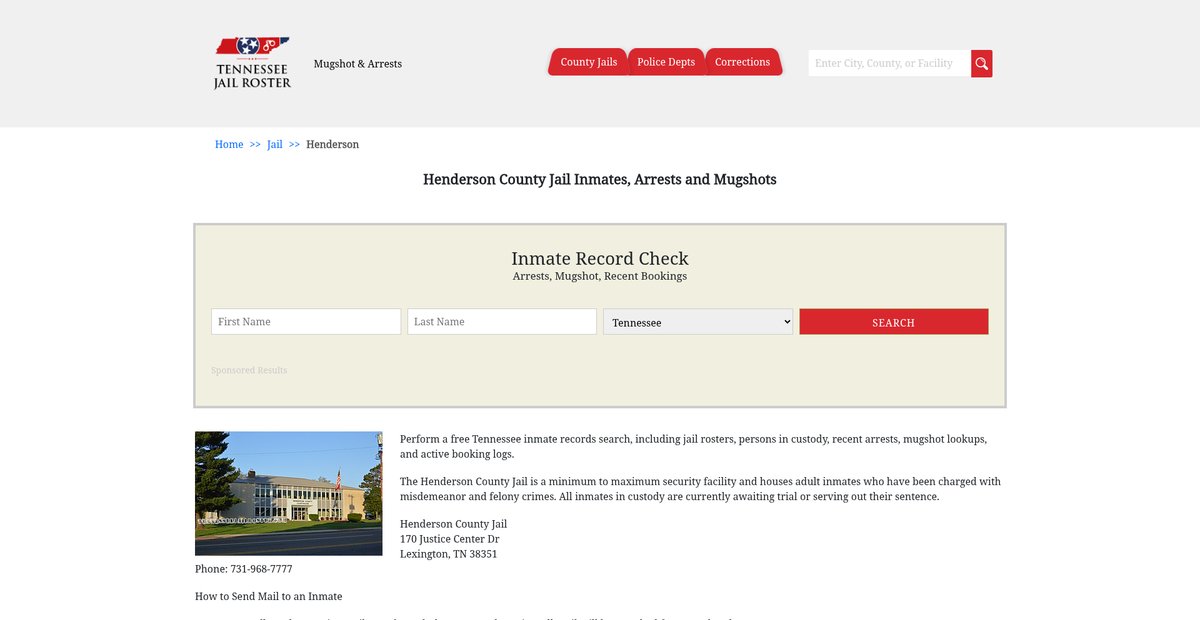Image resolution: width=1200 pixels, height=620 pixels.
Task: Click the How to Send Mail to an Inmate heading
Action: tap(268, 597)
